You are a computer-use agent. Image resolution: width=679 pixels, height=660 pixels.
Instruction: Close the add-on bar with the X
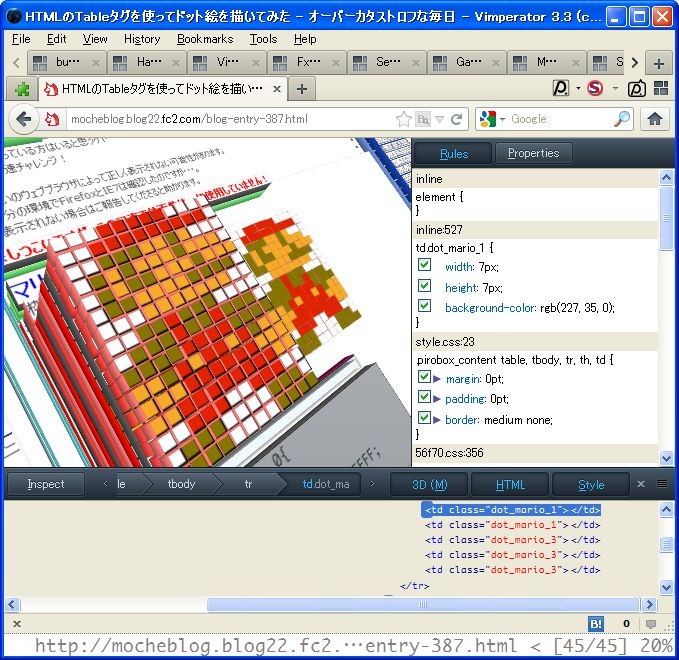[17, 624]
